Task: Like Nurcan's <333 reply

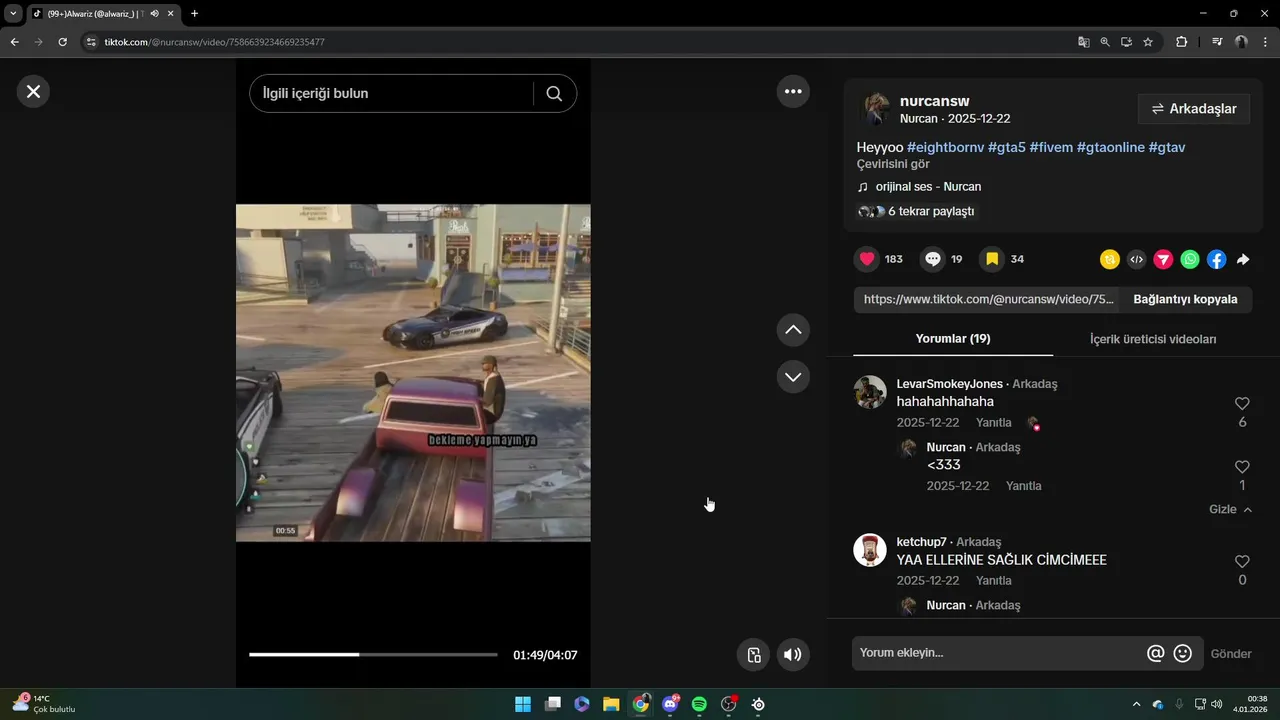Action: point(1242,467)
